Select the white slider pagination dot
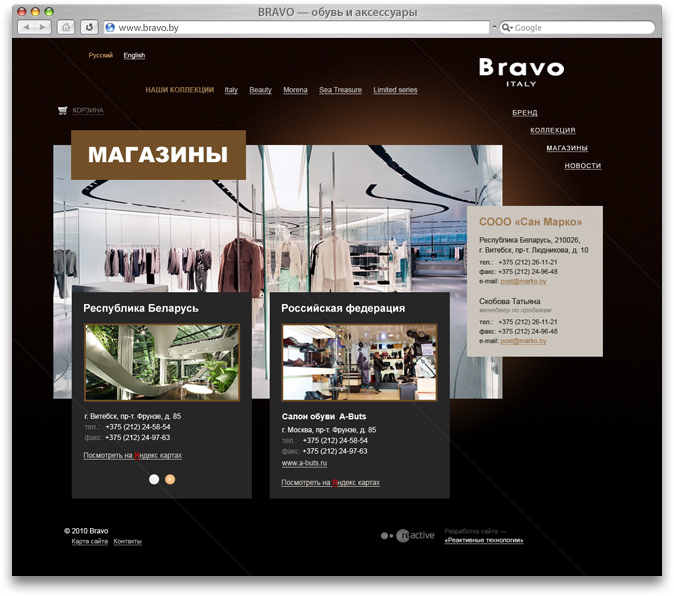Viewport: 674px width, 596px height. [x=154, y=480]
